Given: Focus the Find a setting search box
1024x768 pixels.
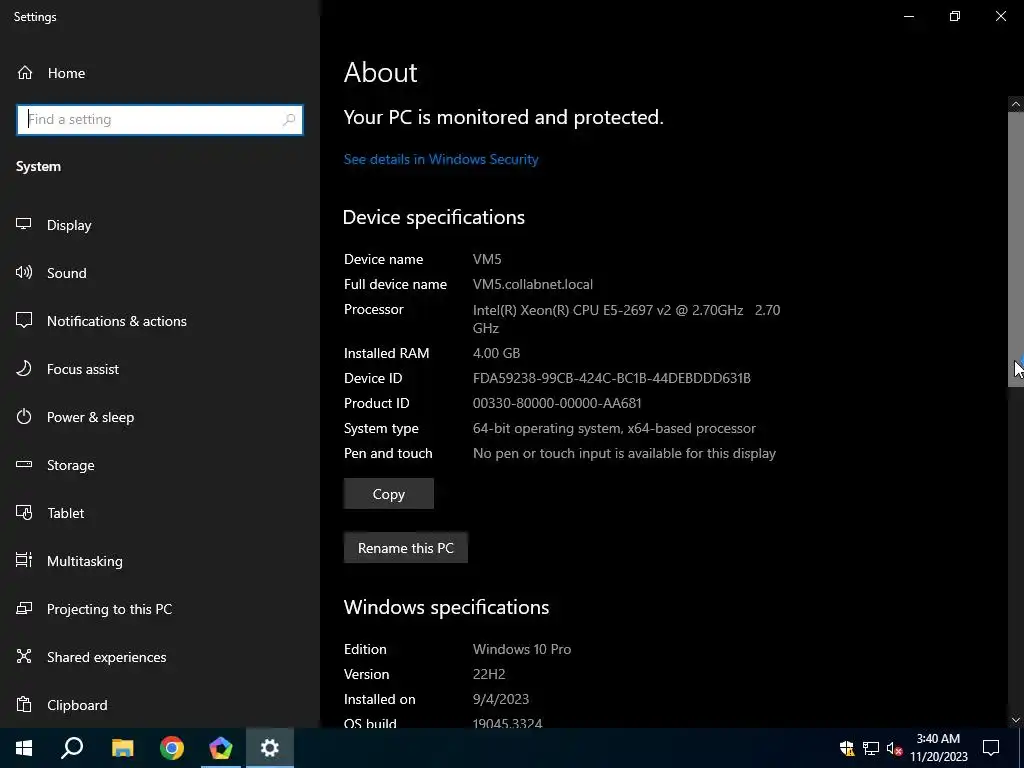Looking at the screenshot, I should [160, 120].
